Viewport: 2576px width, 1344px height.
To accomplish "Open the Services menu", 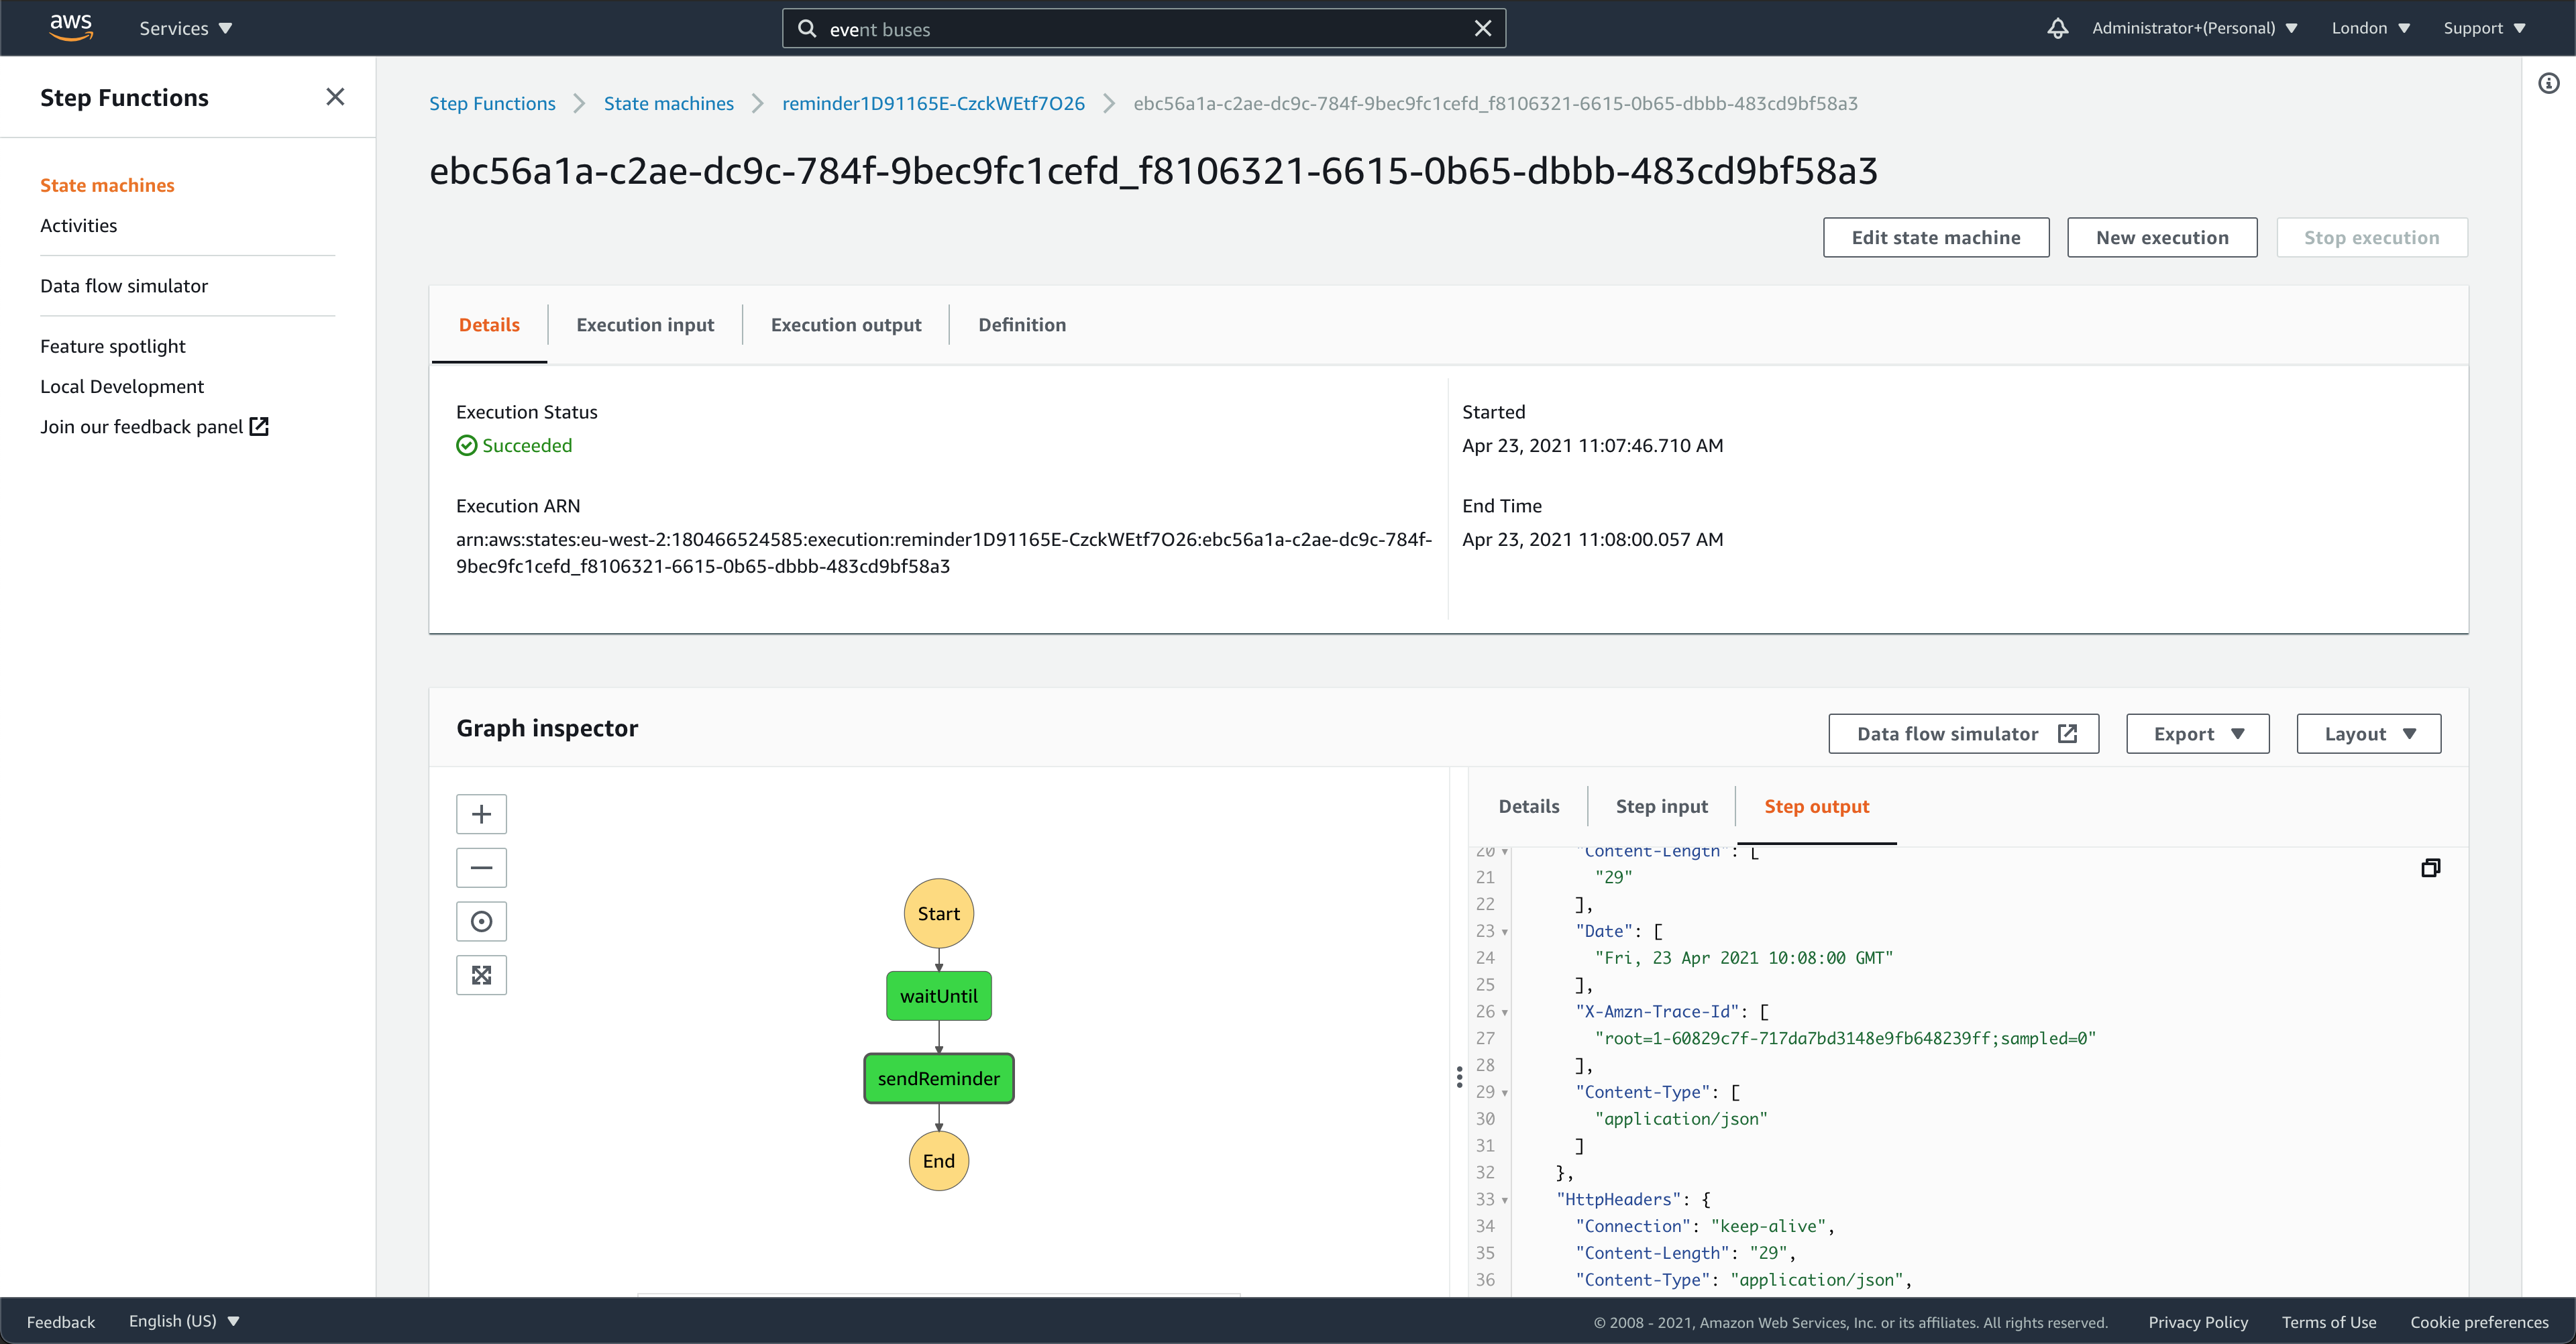I will click(186, 28).
